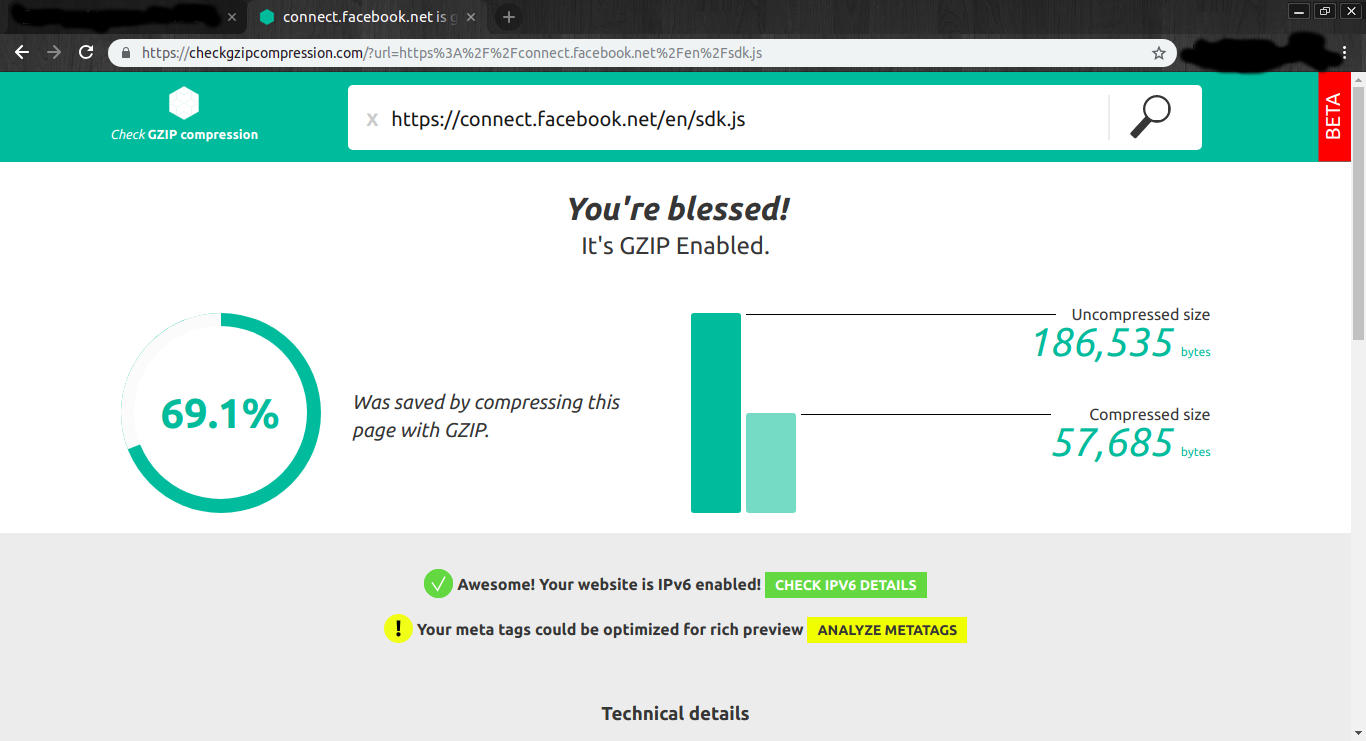Bookmark this page with the star icon
The image size is (1366, 741).
(1159, 53)
